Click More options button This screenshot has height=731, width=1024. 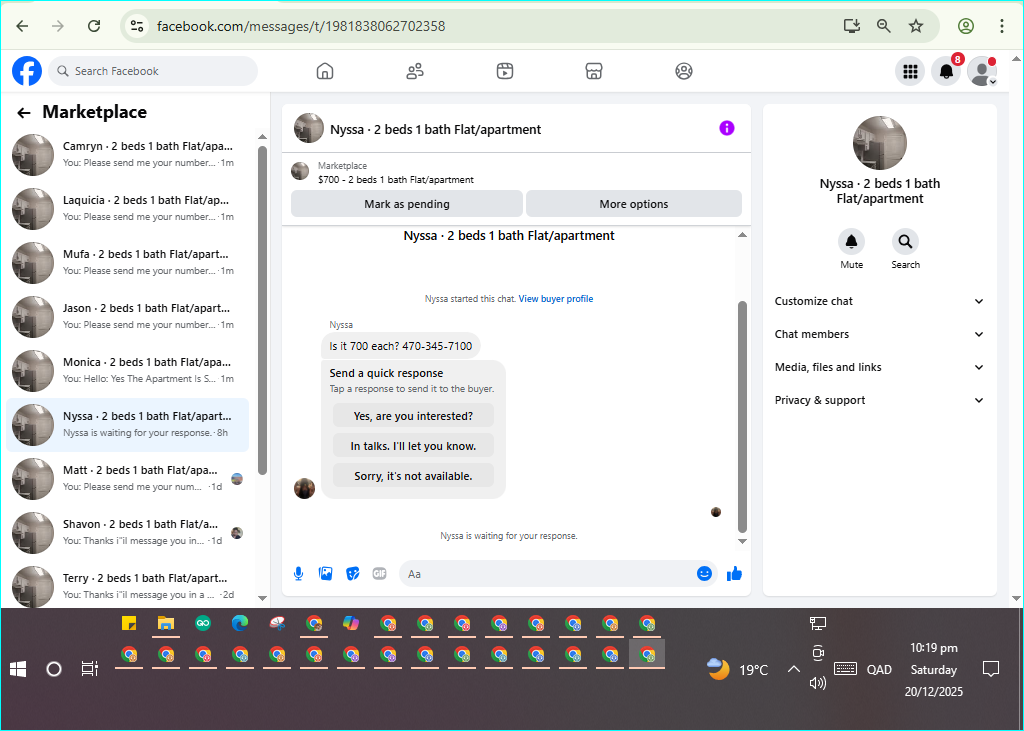[x=633, y=204]
